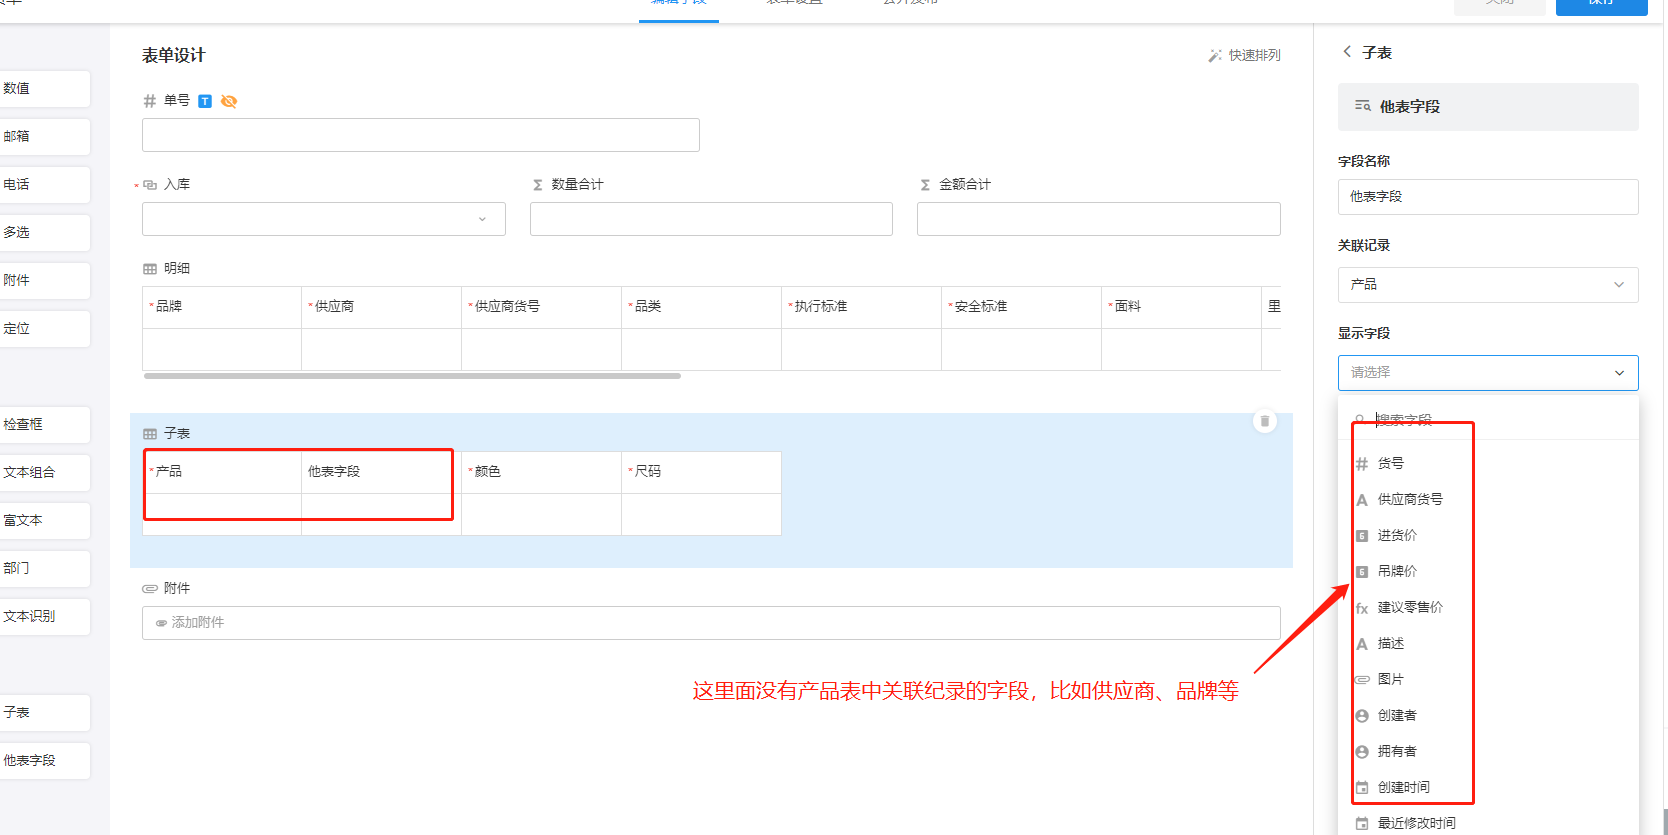The width and height of the screenshot is (1668, 835).
Task: Open the 入库 dropdown field
Action: tap(323, 219)
